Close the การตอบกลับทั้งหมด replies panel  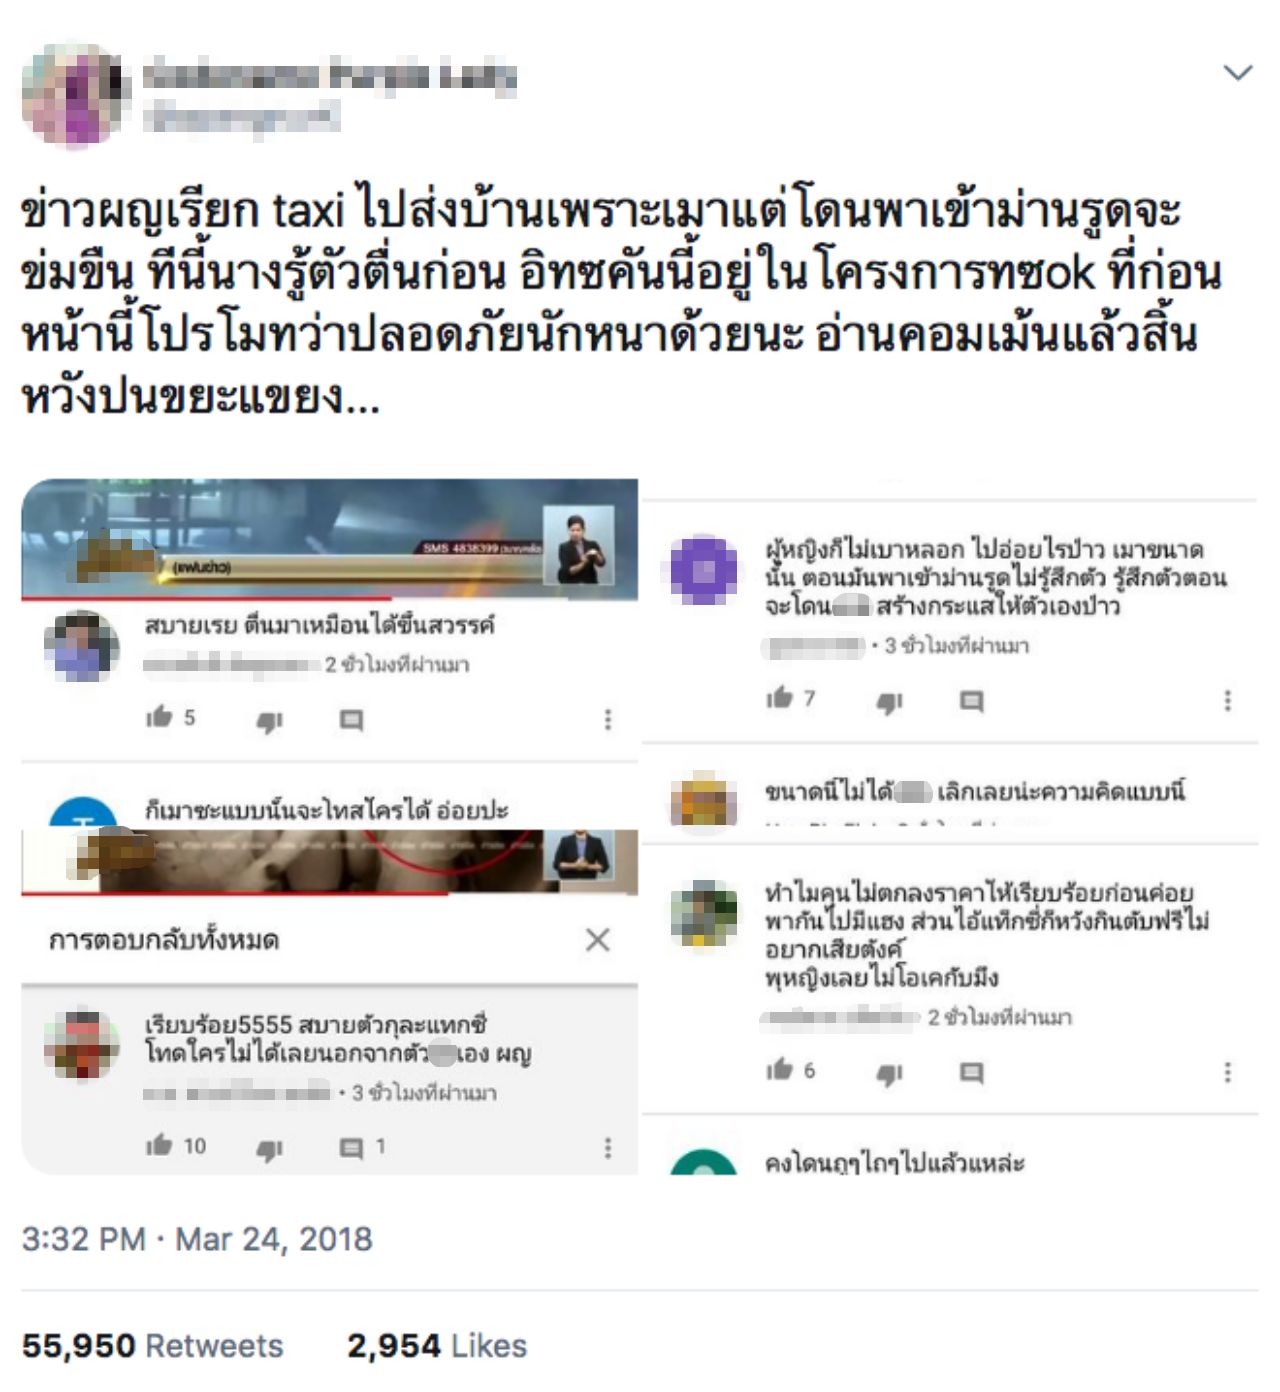(598, 939)
